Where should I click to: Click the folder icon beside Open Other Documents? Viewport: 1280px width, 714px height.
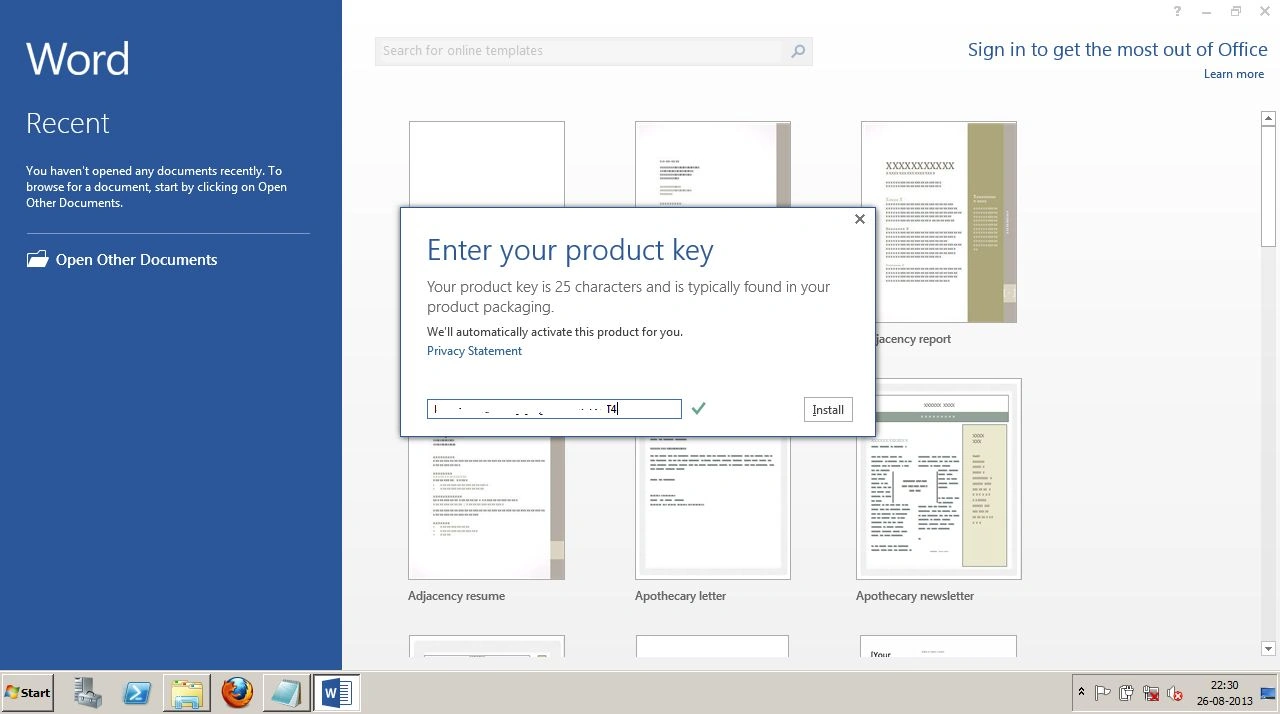pyautogui.click(x=37, y=259)
